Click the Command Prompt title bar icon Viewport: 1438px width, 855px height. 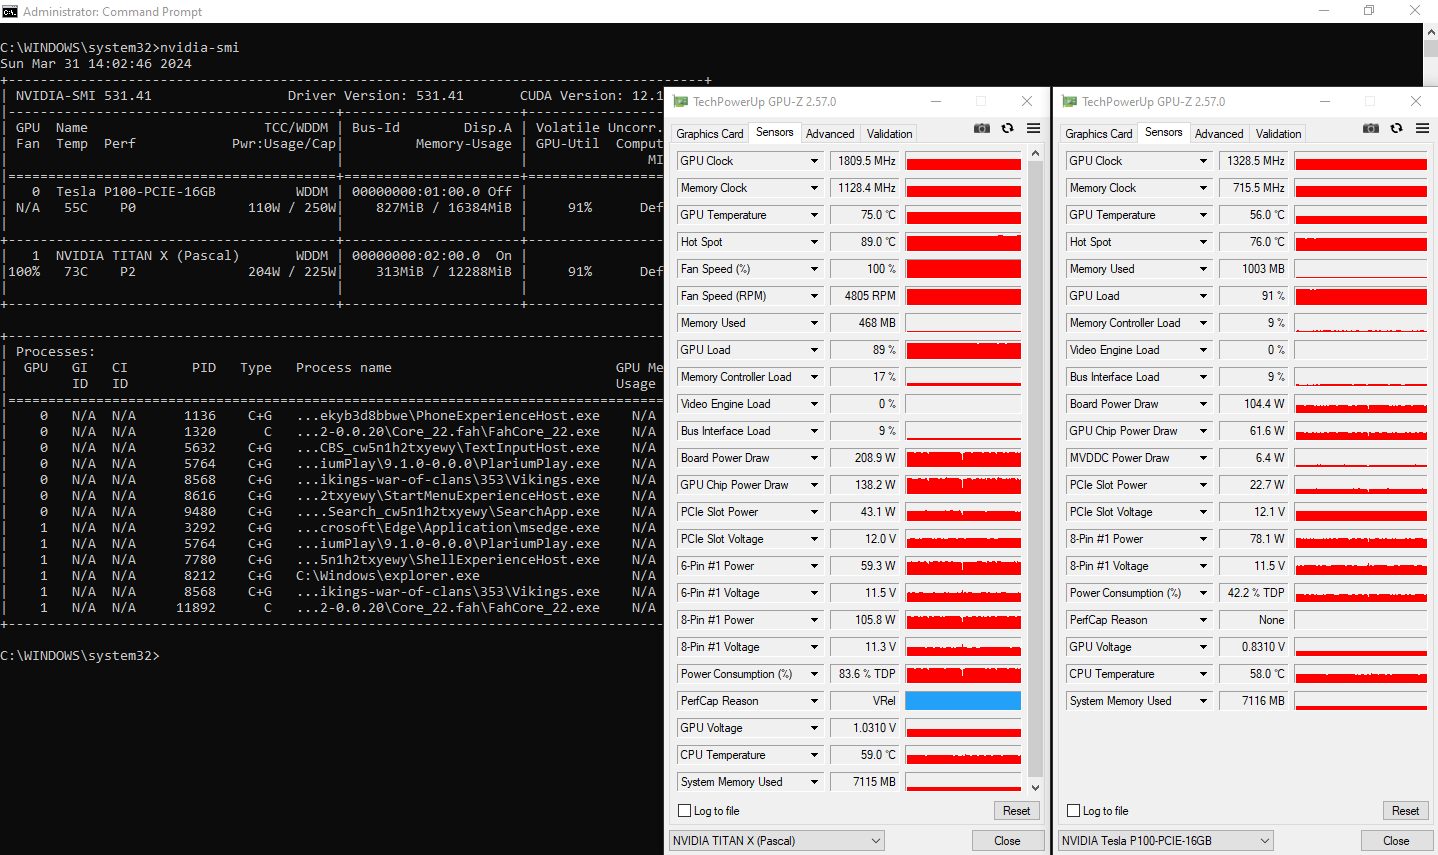click(10, 11)
